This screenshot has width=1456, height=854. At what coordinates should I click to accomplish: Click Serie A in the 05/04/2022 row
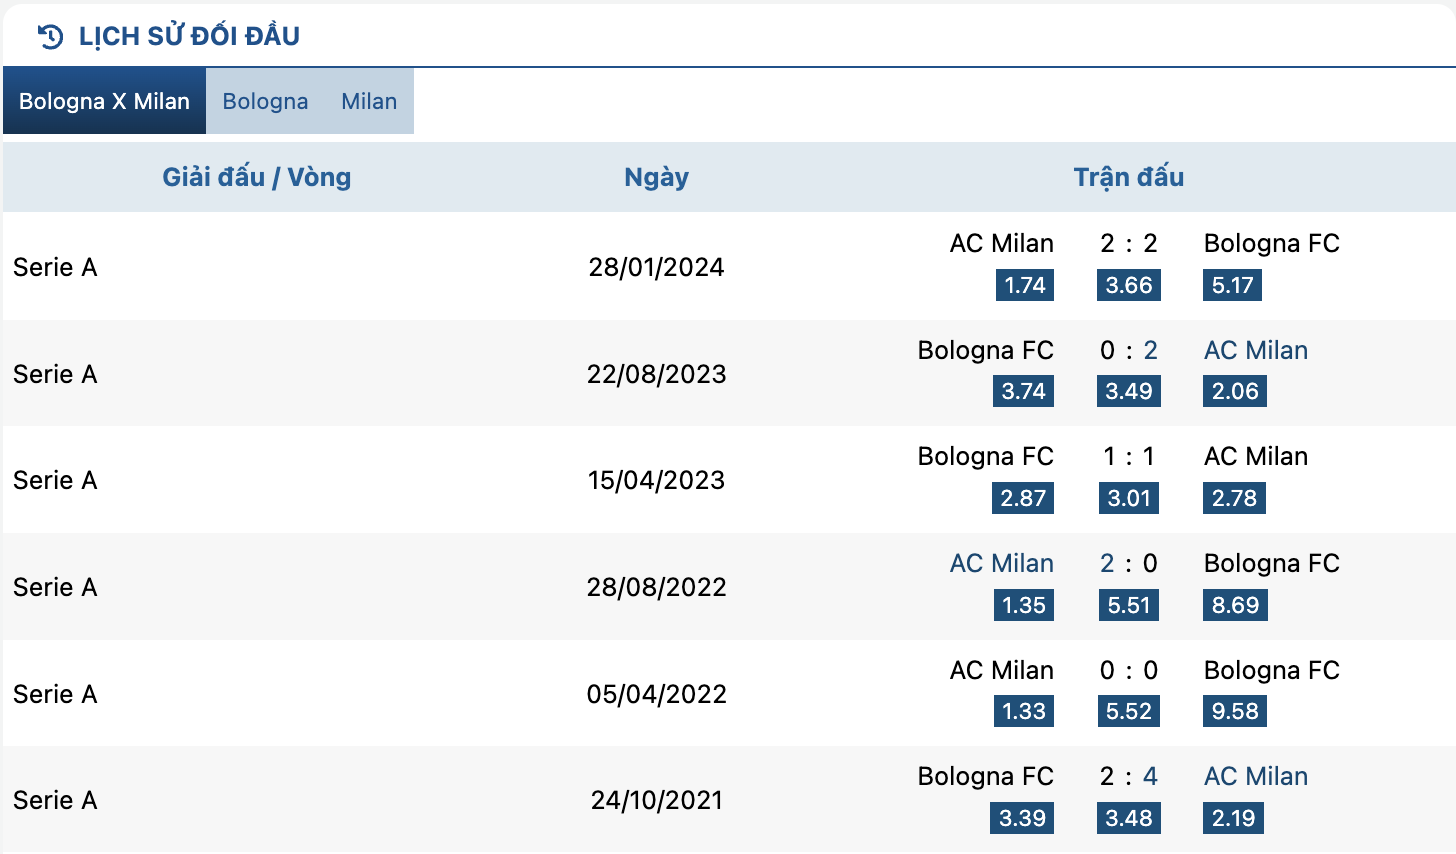[x=55, y=694]
